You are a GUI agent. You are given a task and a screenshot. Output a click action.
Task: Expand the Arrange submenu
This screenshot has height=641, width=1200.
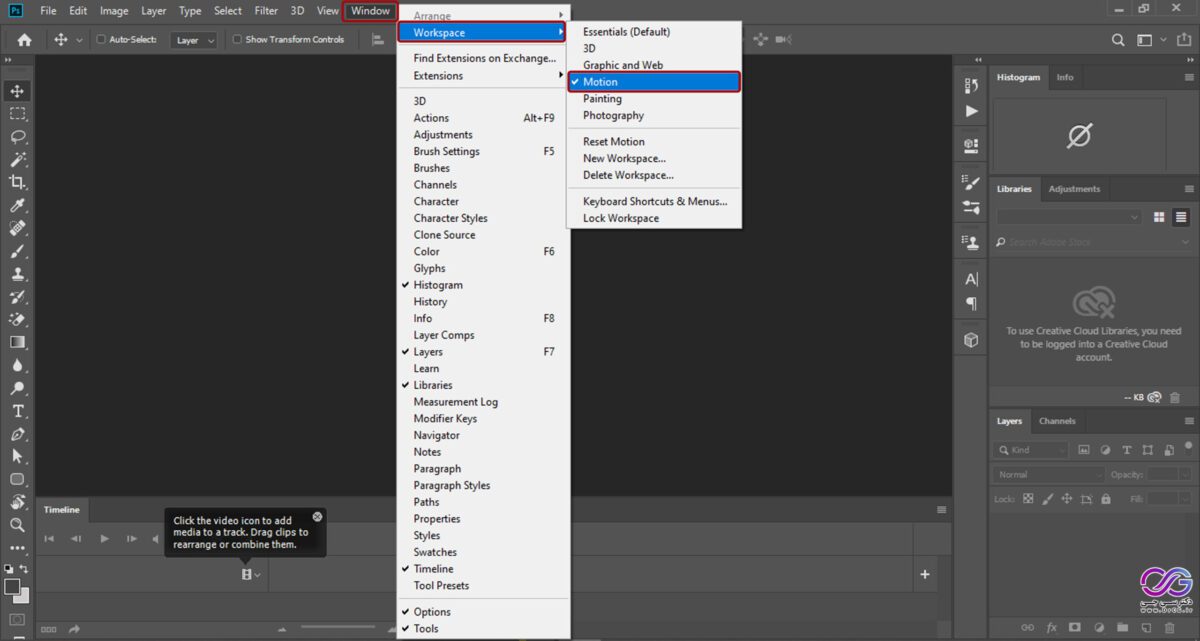click(x=483, y=16)
